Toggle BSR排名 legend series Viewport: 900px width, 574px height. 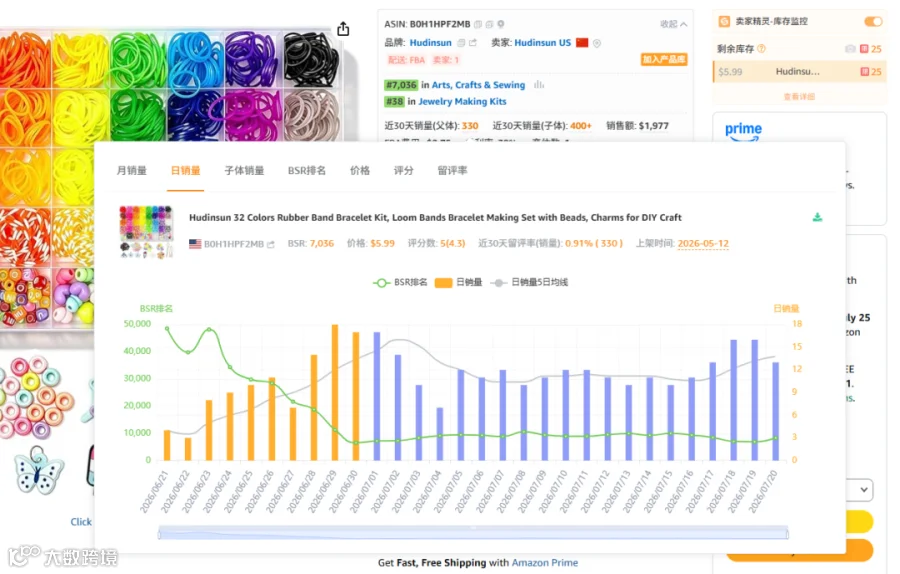[x=401, y=282]
